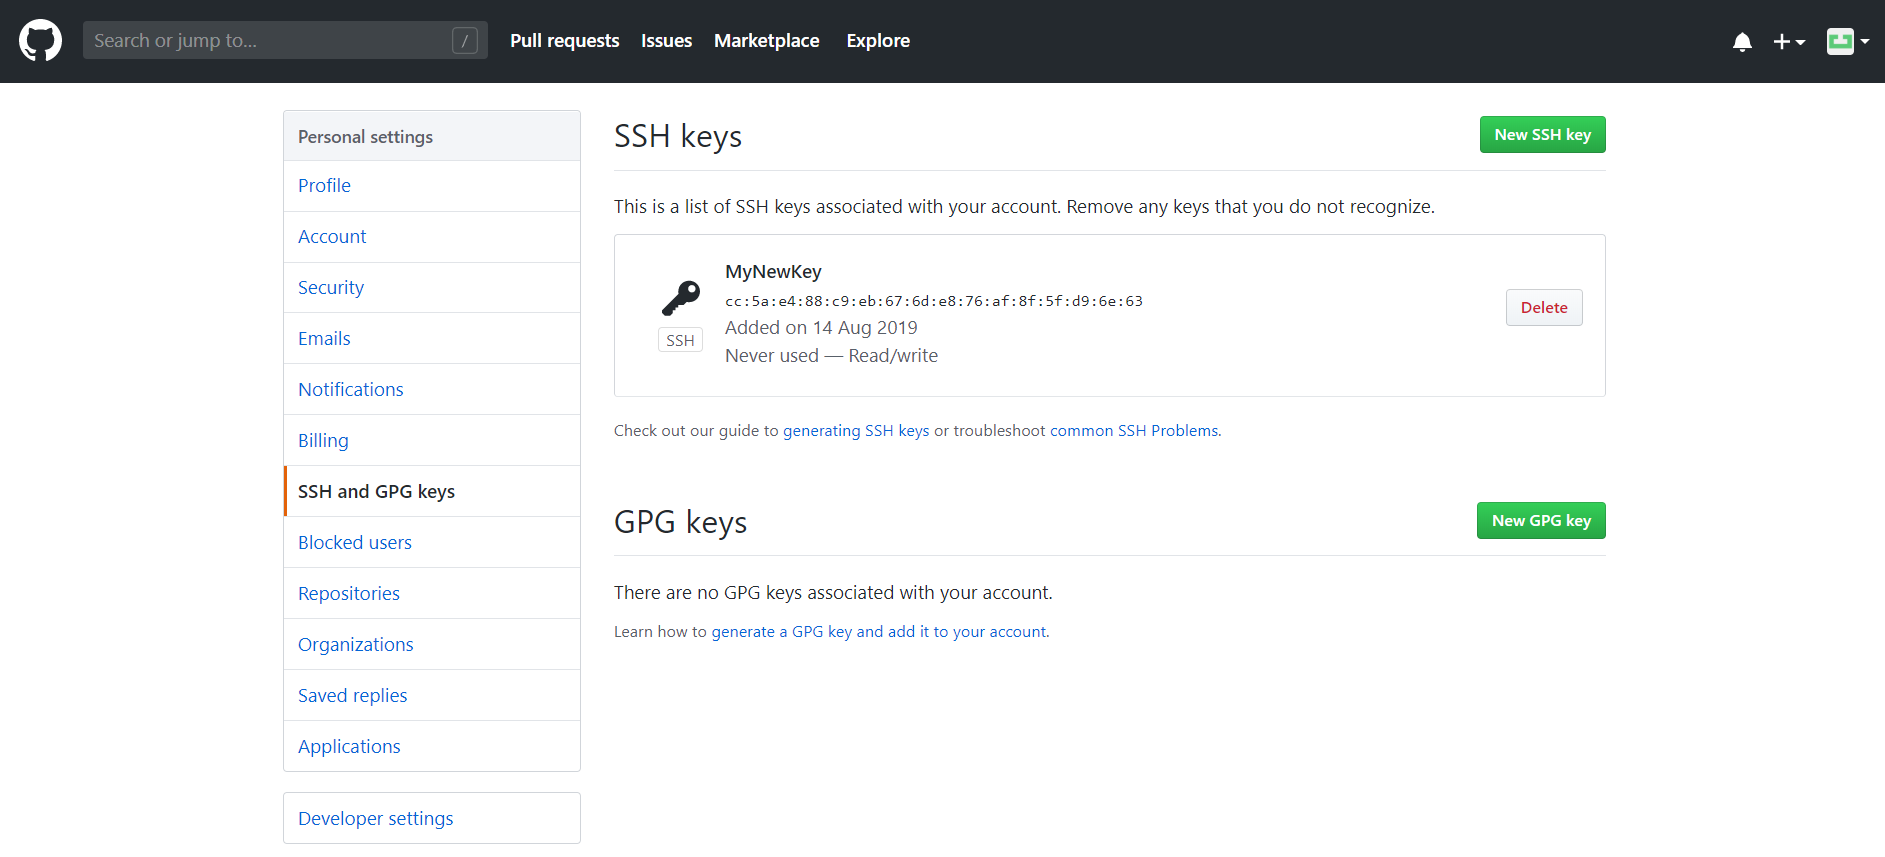Viewport: 1885px width, 857px height.
Task: Focus the Search or jump to field
Action: [x=285, y=40]
